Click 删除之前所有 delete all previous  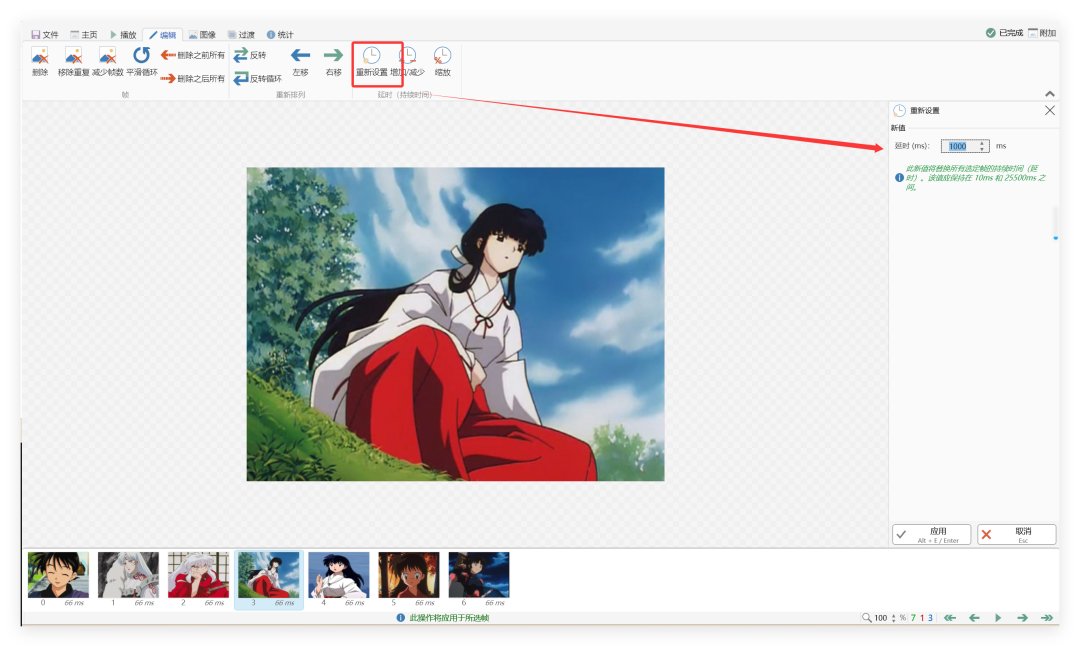click(x=193, y=55)
